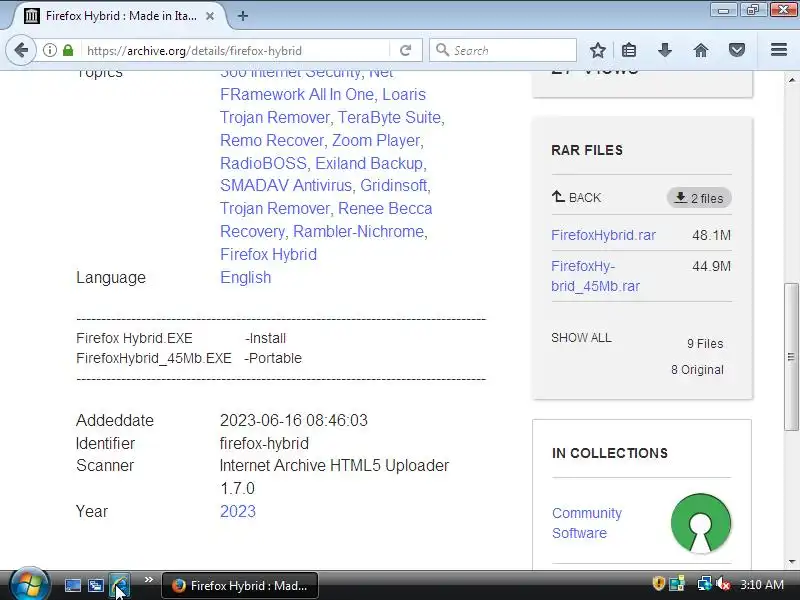Click the 48.1M file size text

(x=711, y=235)
